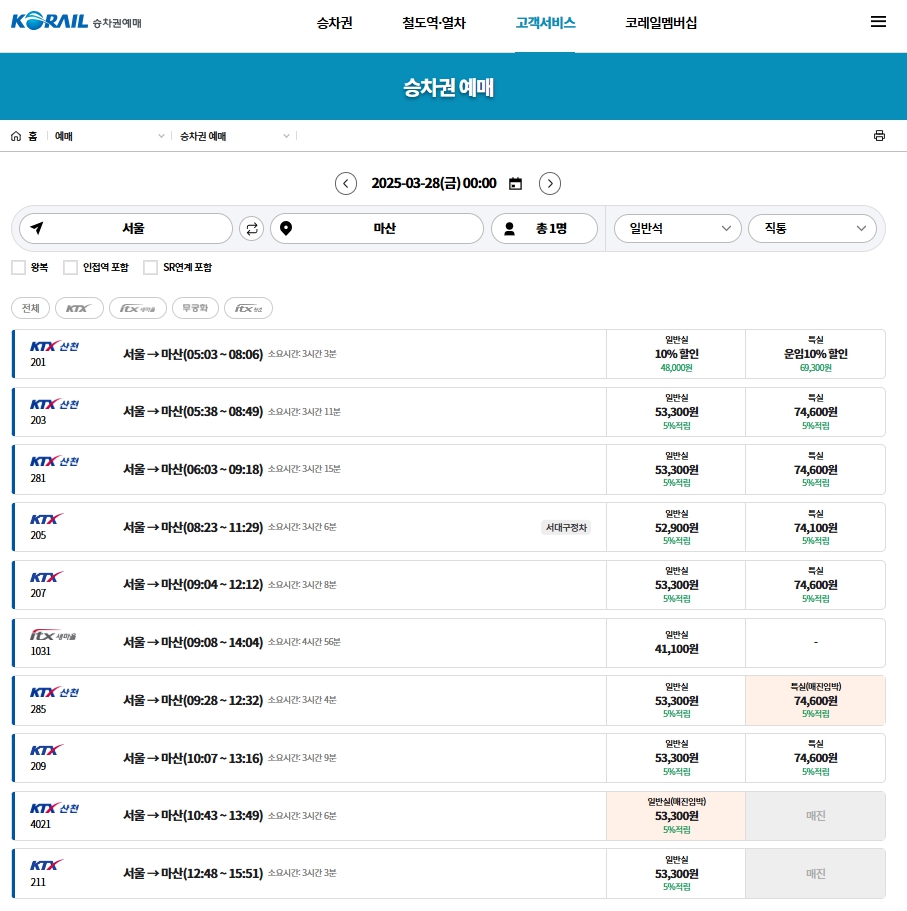Viewport: 907px width, 911px height.
Task: Select 일반실 41,100원 for train 1031
Action: 676,643
